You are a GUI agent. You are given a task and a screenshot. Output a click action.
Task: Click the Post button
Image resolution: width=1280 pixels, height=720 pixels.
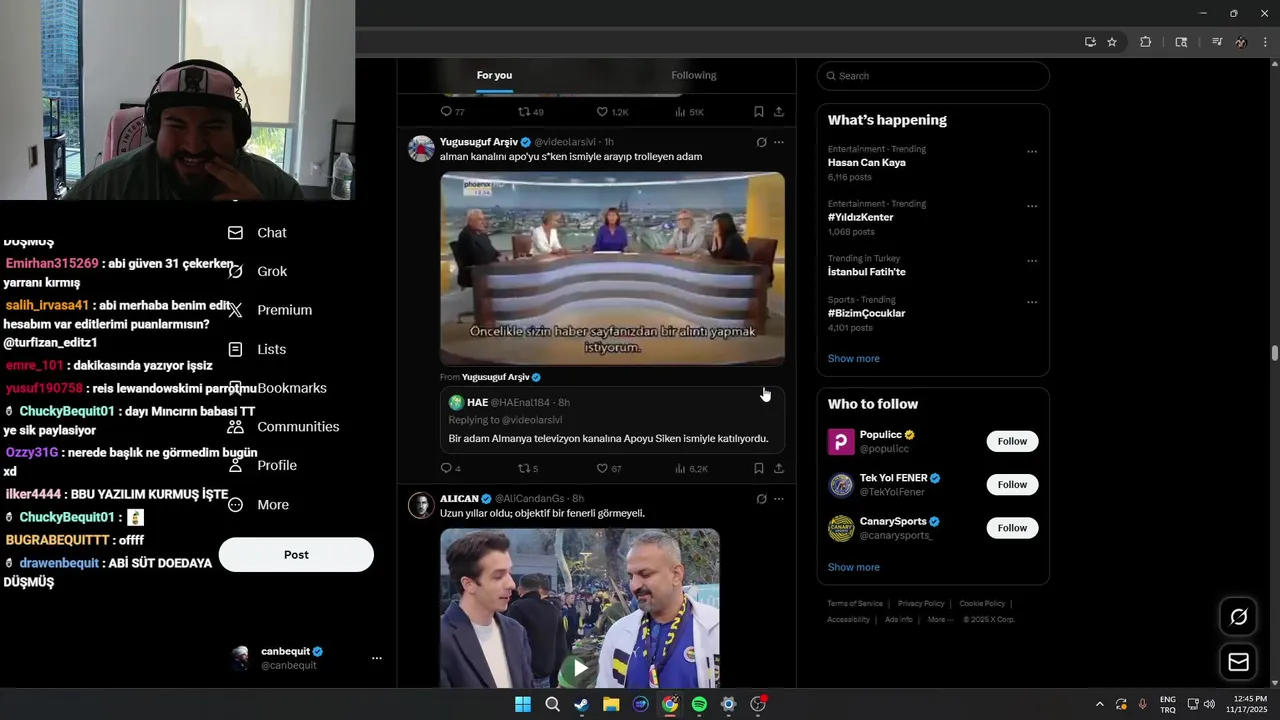coord(296,555)
